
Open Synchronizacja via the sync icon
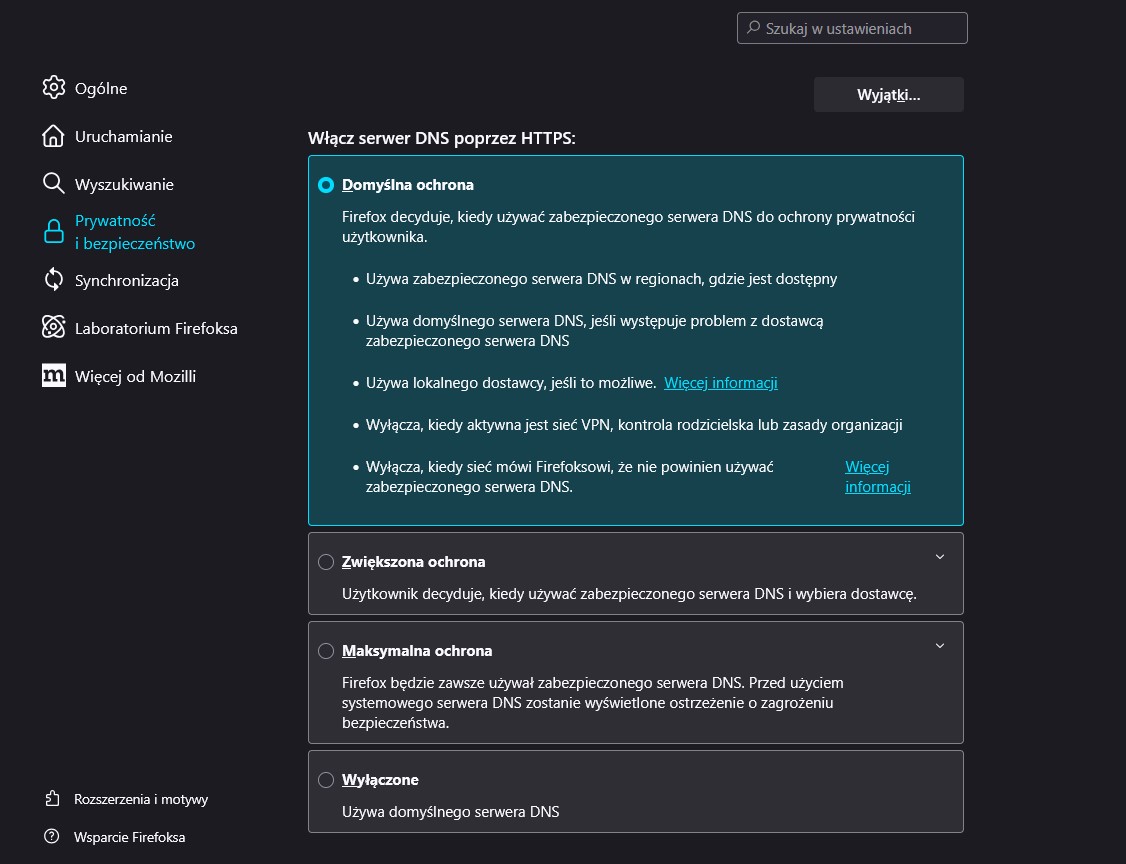[53, 280]
